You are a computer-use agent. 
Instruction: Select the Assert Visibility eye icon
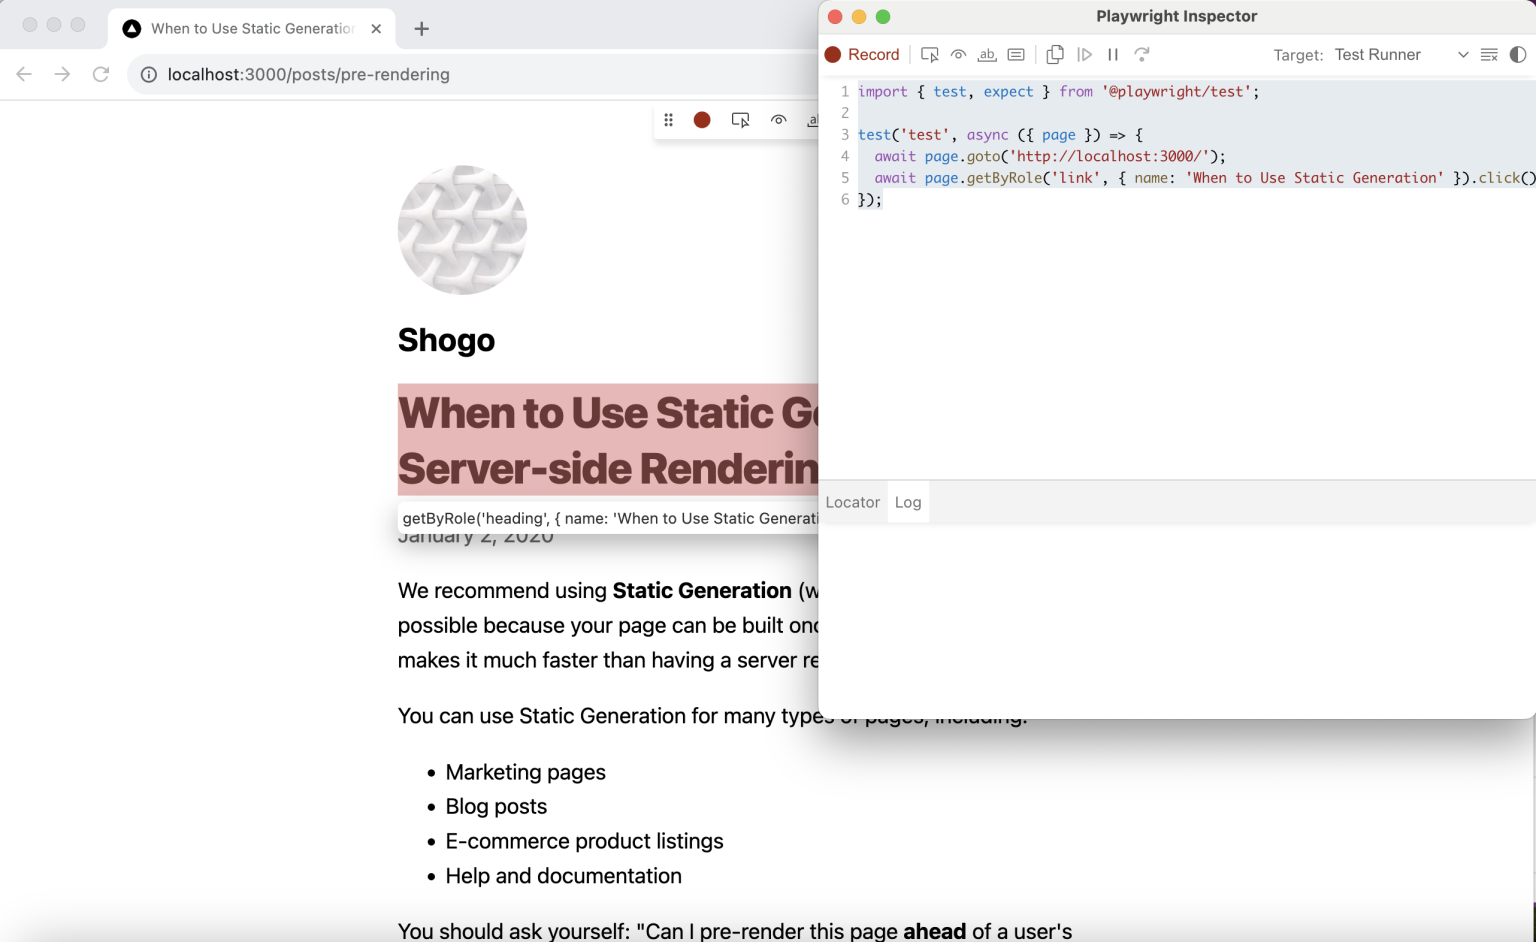click(958, 55)
